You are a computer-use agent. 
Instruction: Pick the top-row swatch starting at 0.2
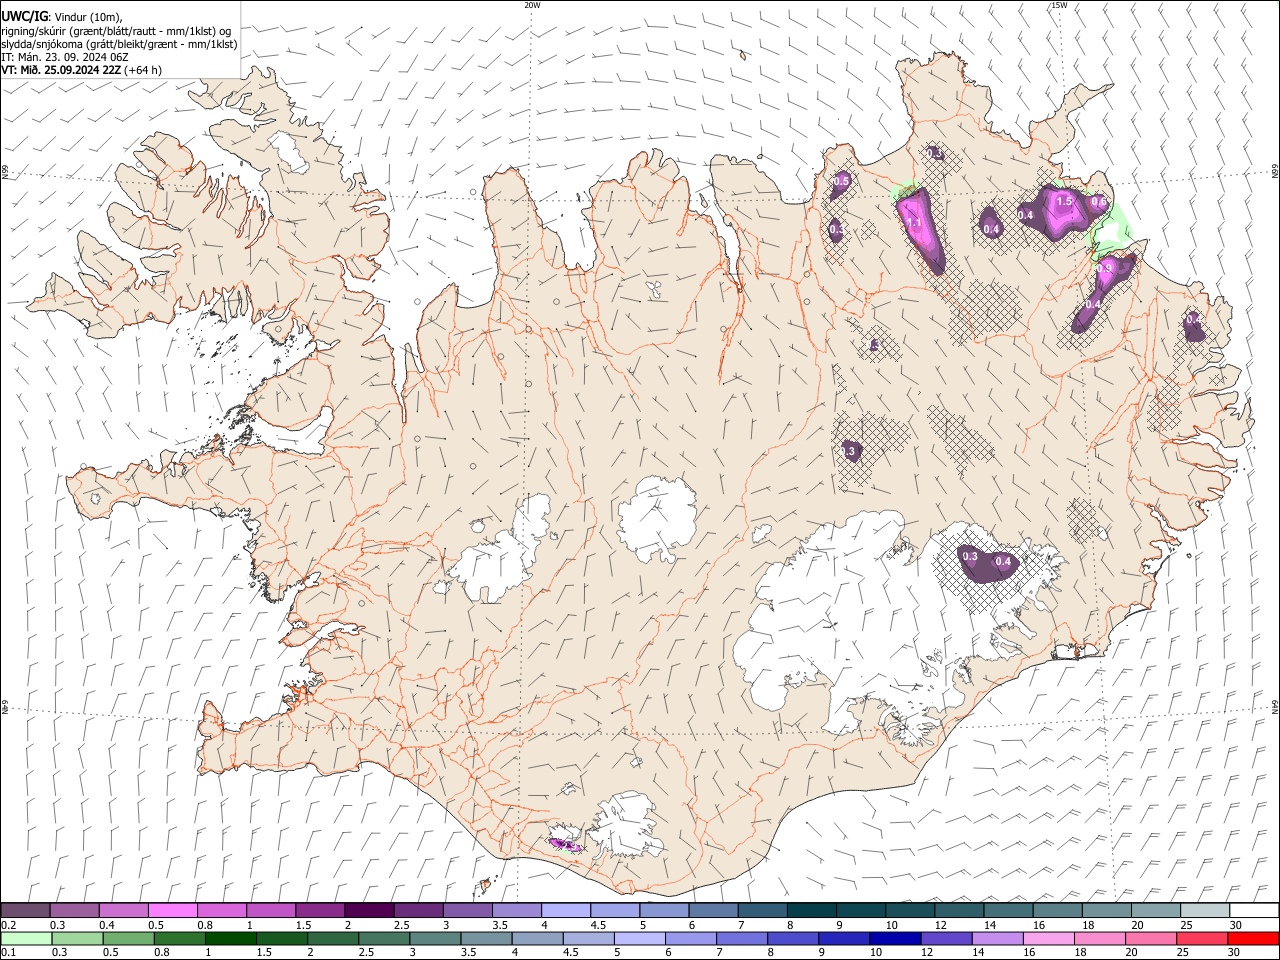tap(26, 911)
